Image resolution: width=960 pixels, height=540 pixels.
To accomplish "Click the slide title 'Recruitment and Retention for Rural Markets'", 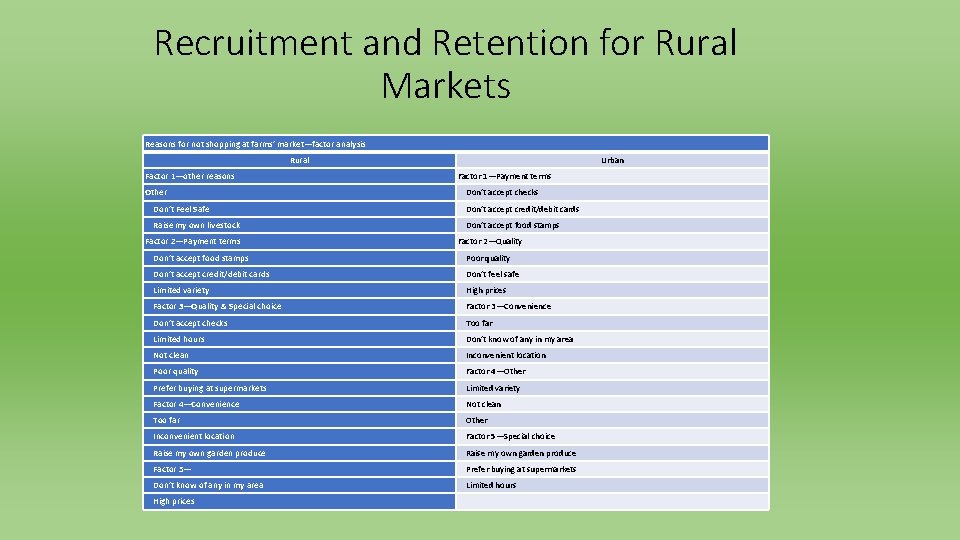I will pos(446,63).
